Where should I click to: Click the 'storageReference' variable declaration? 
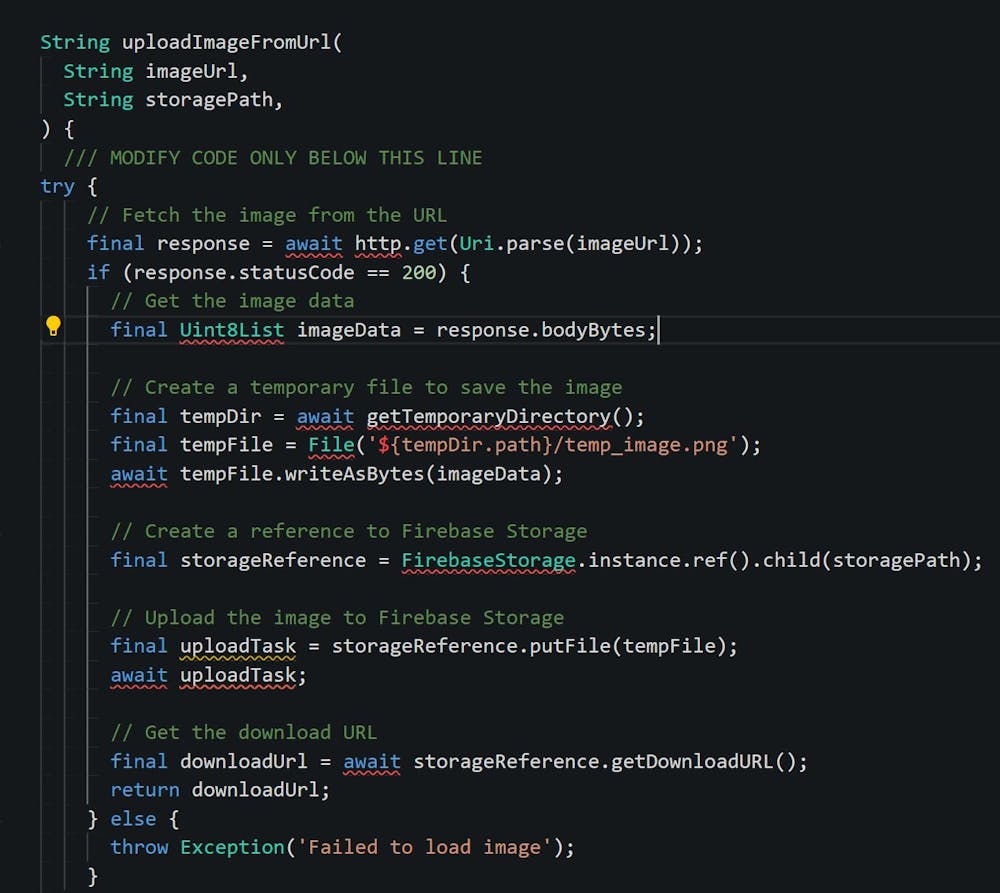[x=273, y=560]
